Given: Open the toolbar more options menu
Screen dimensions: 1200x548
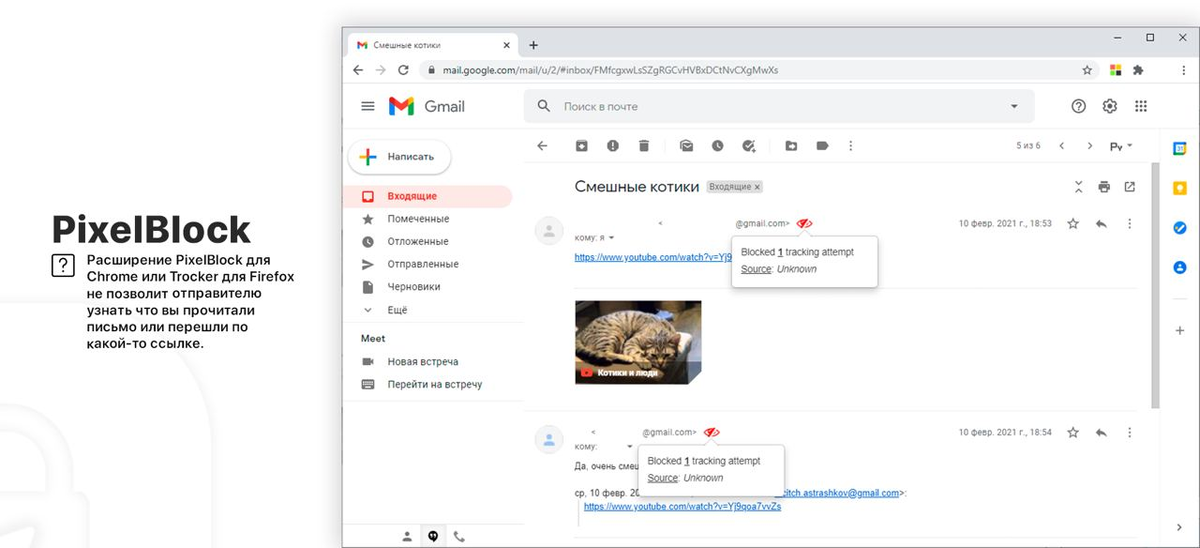Looking at the screenshot, I should [851, 145].
